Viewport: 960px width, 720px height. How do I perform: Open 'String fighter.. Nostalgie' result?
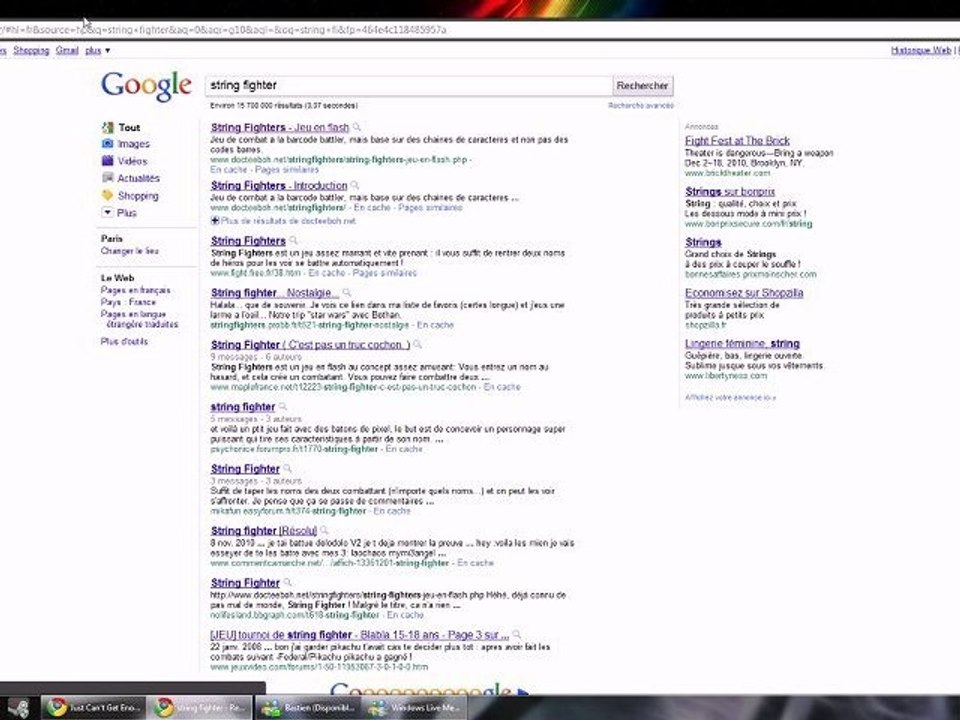click(275, 293)
